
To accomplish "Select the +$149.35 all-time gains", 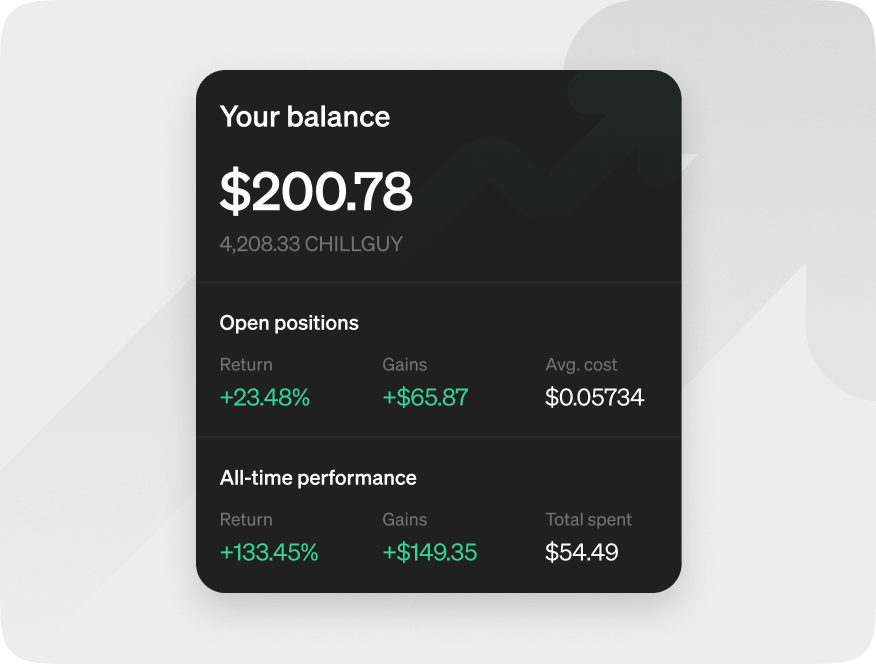I will tap(430, 552).
